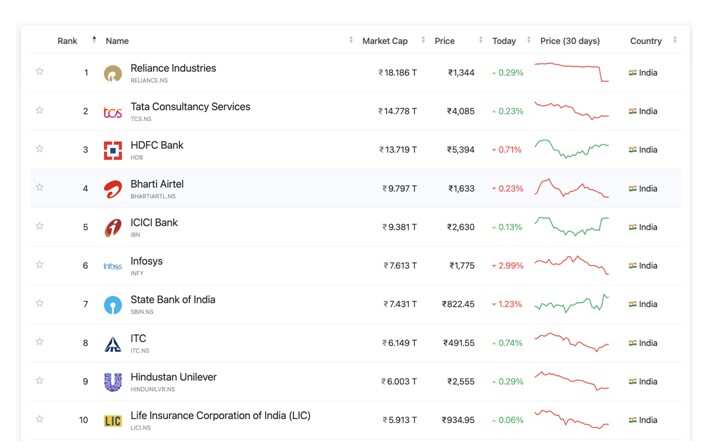Screen dimensions: 722x447
Task: Open Tata Consultancy Services company page
Action: [190, 107]
